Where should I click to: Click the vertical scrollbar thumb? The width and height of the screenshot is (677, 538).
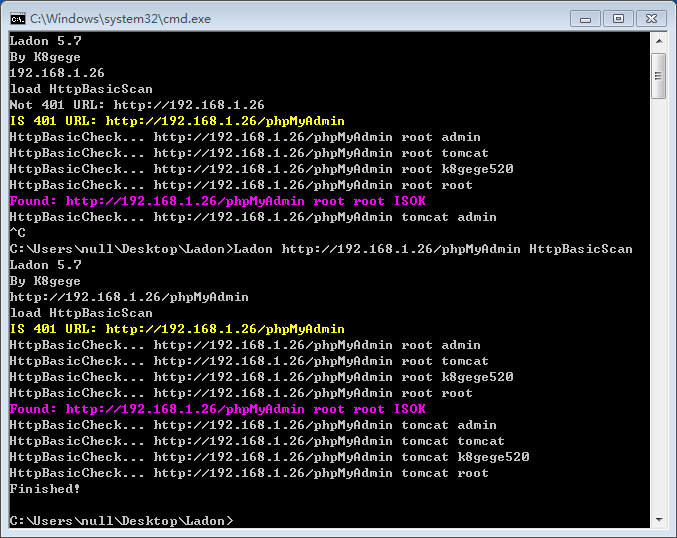point(658,76)
